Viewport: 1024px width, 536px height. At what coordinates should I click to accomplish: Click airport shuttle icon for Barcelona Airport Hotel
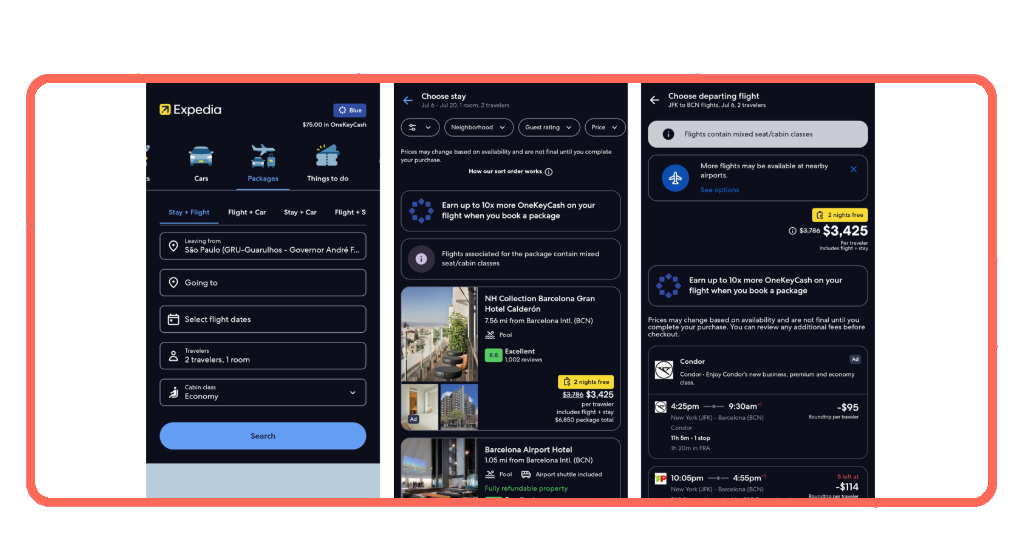point(526,475)
